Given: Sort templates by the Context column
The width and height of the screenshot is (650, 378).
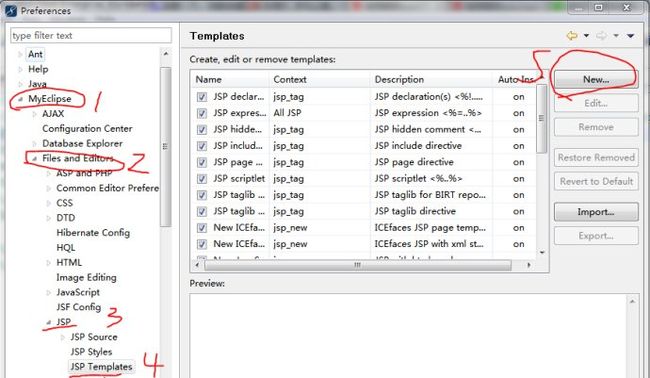Looking at the screenshot, I should [x=320, y=79].
